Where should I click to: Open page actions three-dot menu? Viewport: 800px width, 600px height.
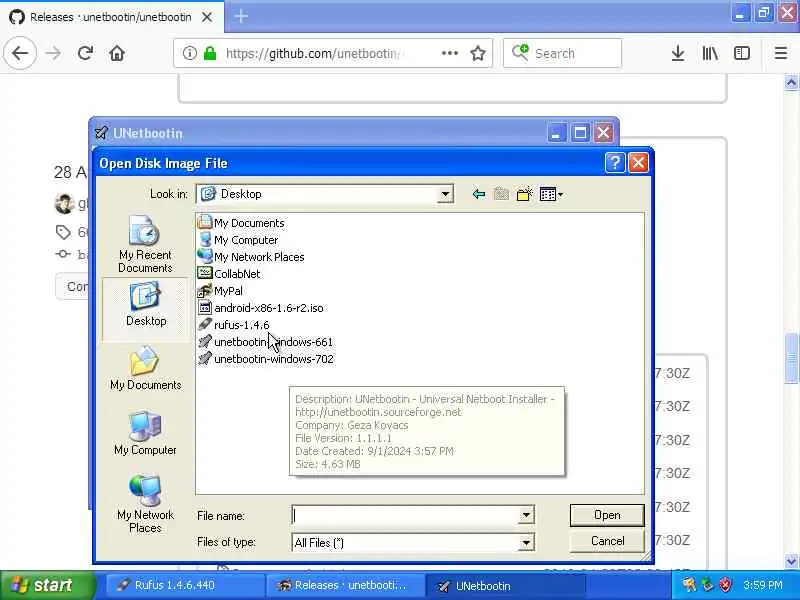pyautogui.click(x=449, y=53)
